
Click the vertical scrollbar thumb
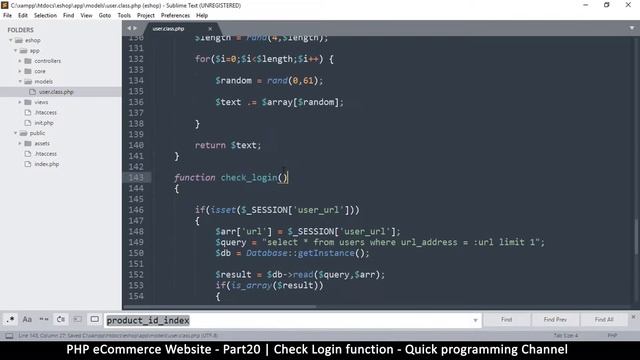636,237
